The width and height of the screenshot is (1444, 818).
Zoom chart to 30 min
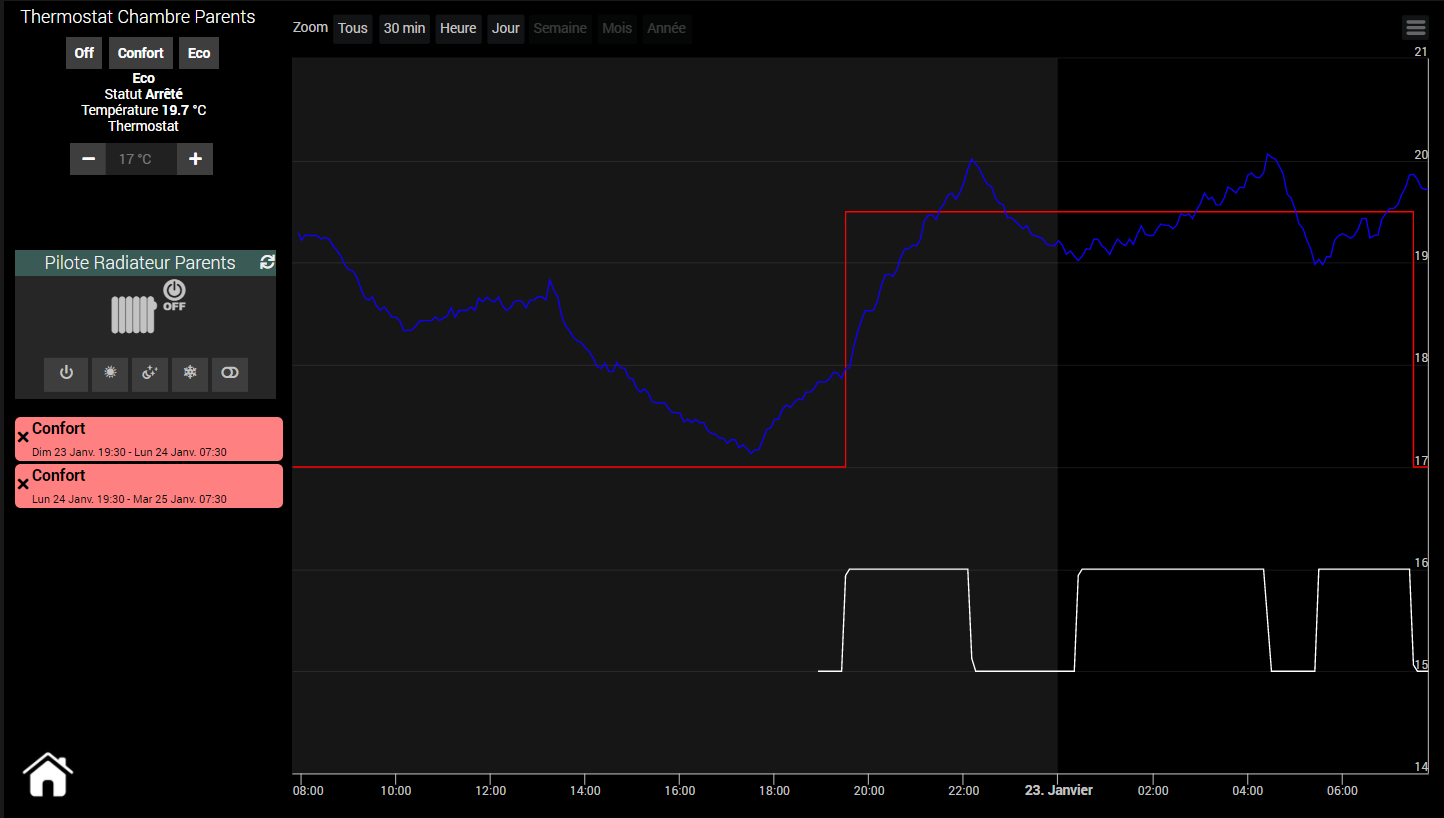[x=405, y=28]
